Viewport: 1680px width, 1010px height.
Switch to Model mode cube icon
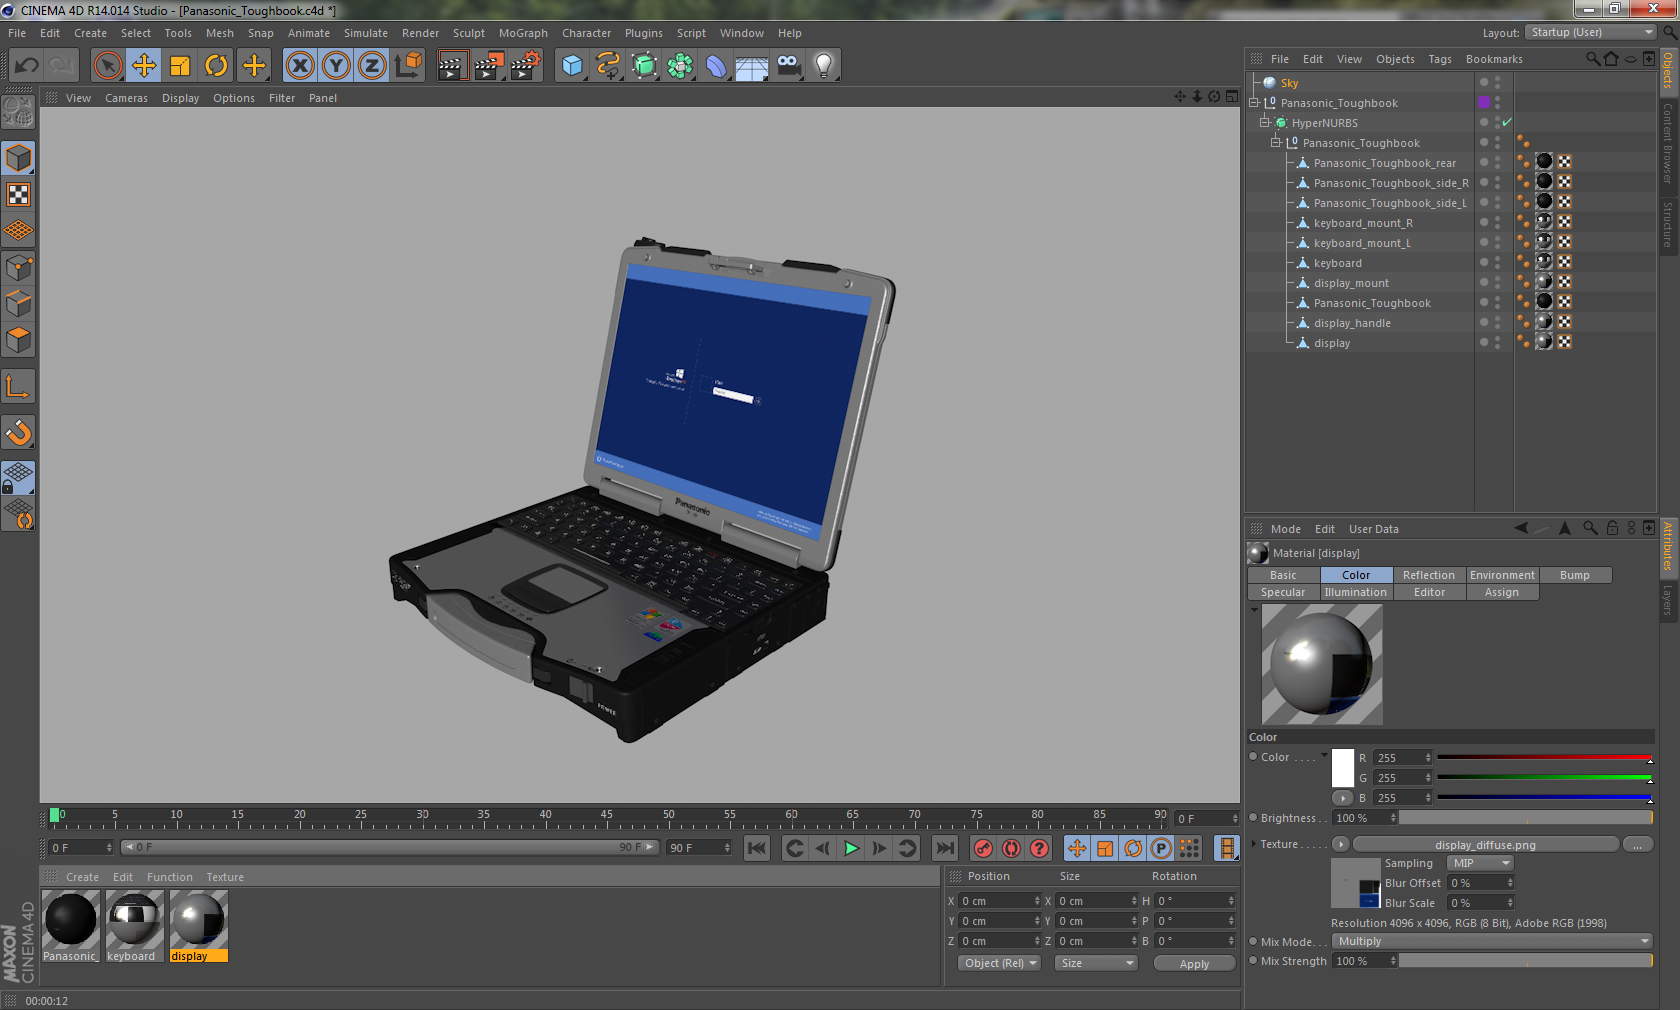pos(19,158)
